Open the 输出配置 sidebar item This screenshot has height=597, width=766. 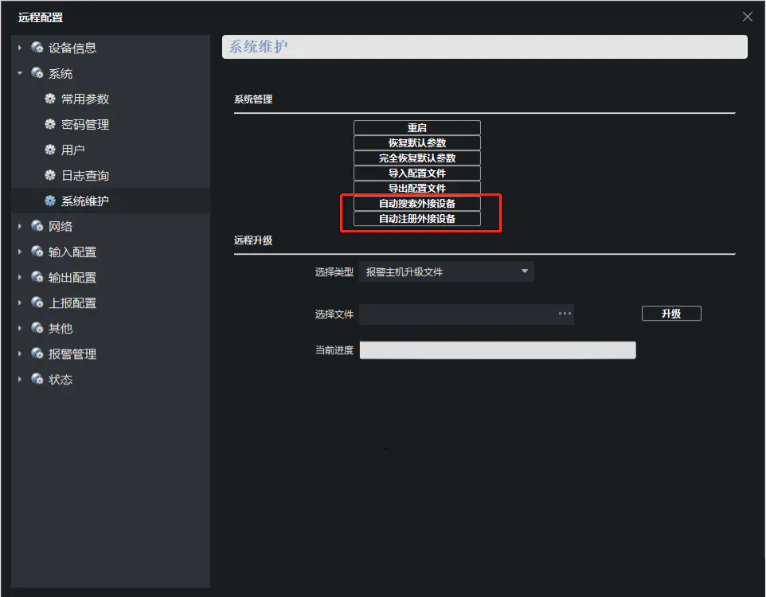coord(72,278)
